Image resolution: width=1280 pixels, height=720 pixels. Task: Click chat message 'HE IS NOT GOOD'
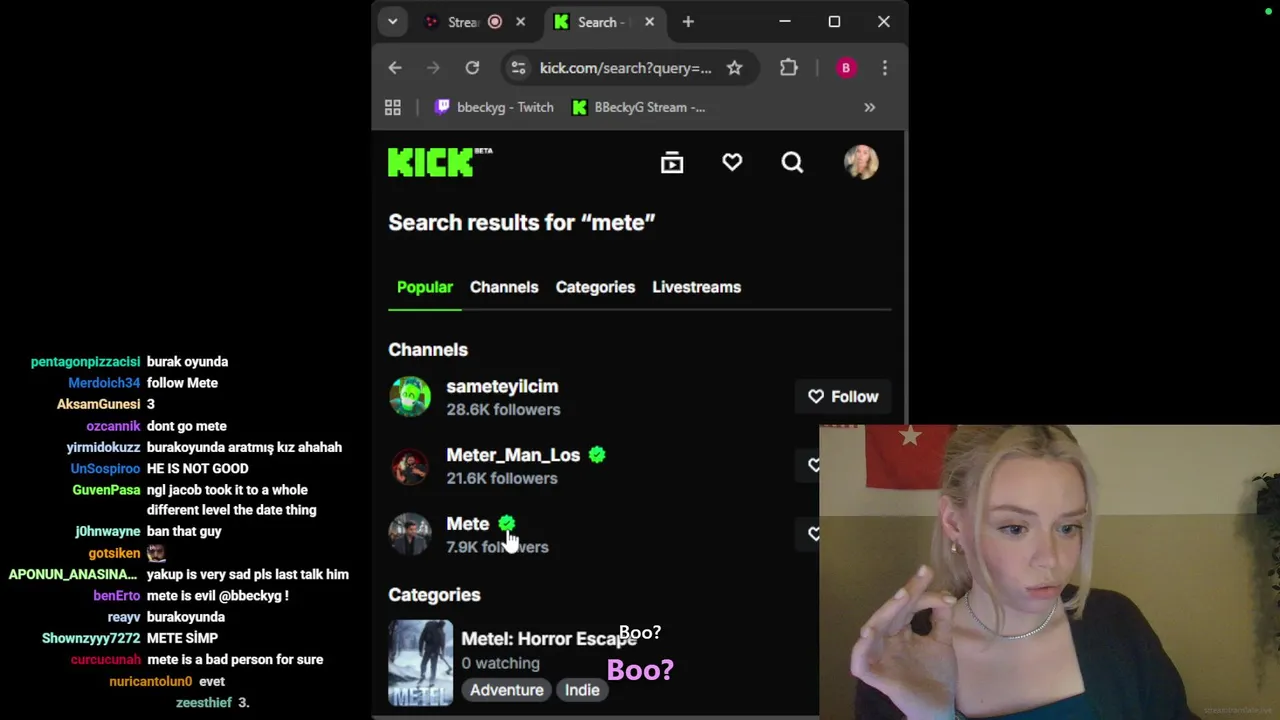coord(198,469)
